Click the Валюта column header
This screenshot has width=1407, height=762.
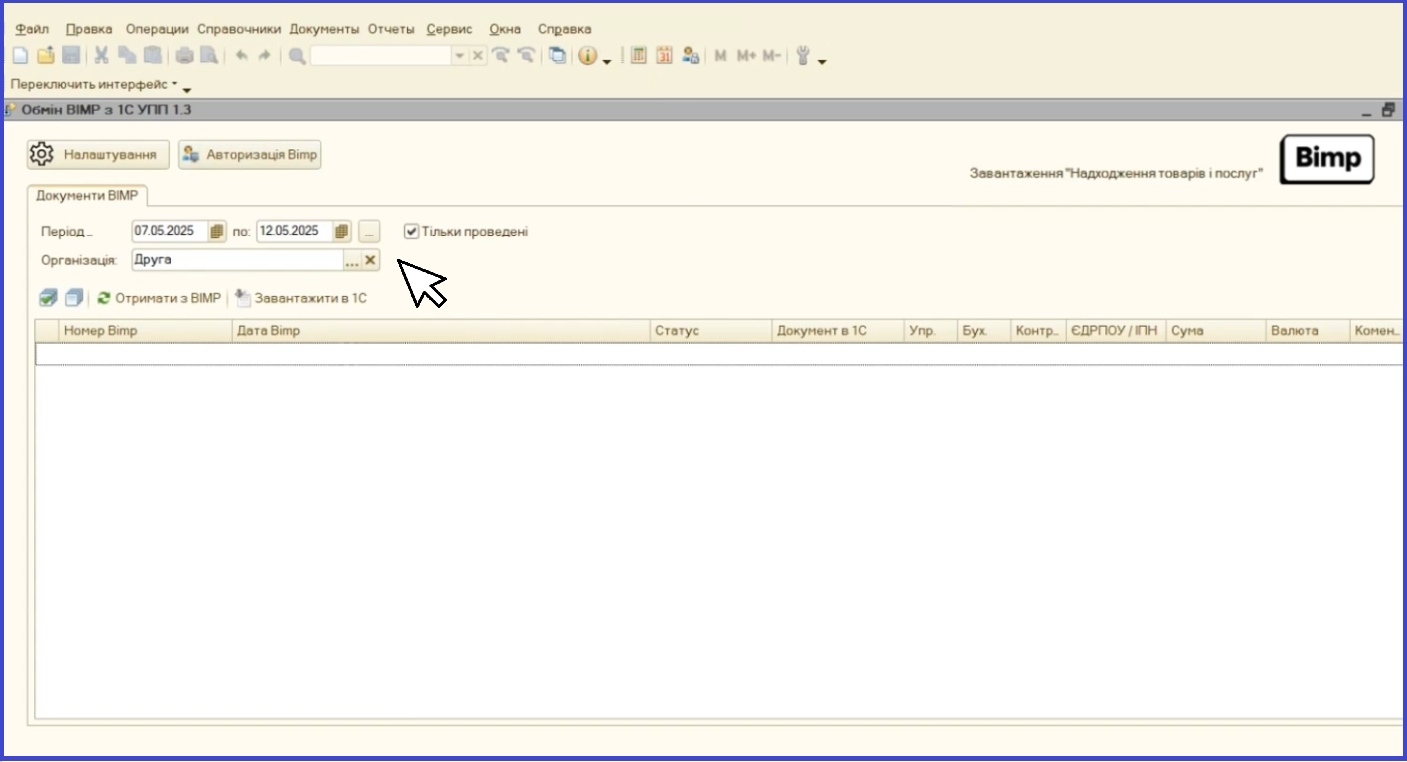pos(1307,331)
